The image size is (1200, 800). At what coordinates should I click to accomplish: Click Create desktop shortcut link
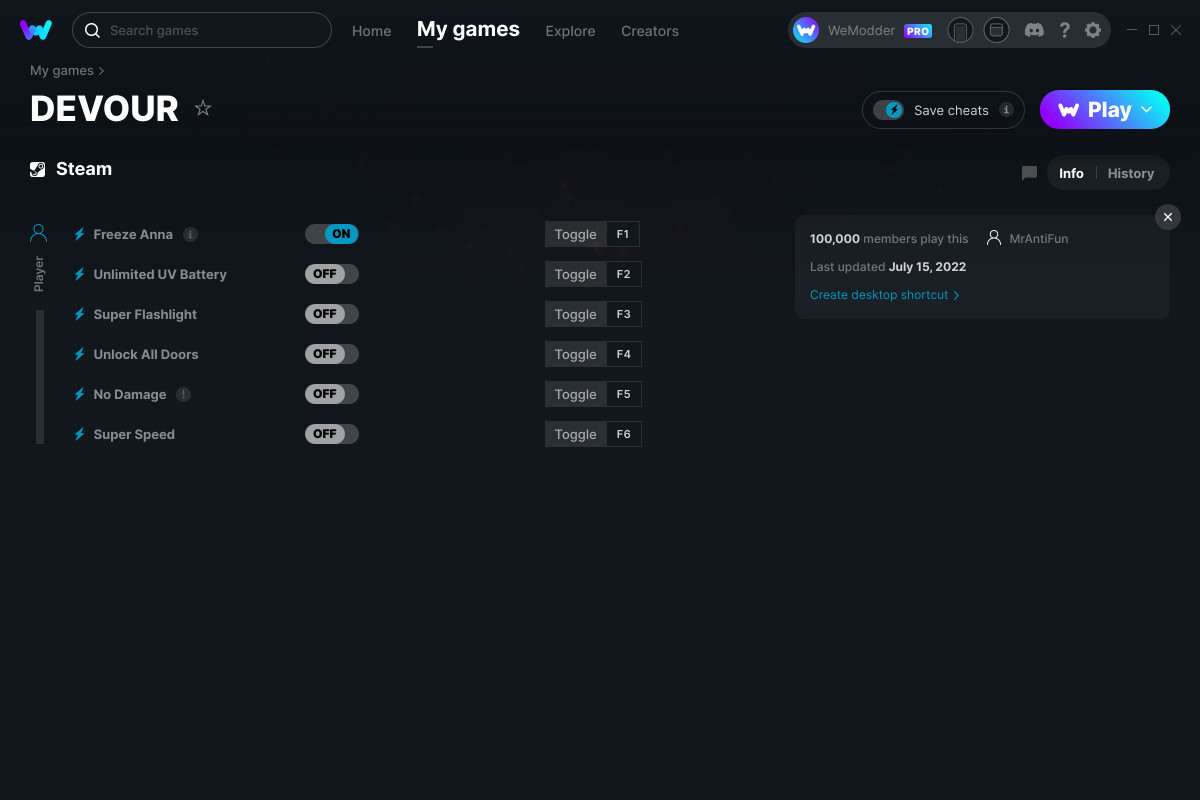coord(885,295)
